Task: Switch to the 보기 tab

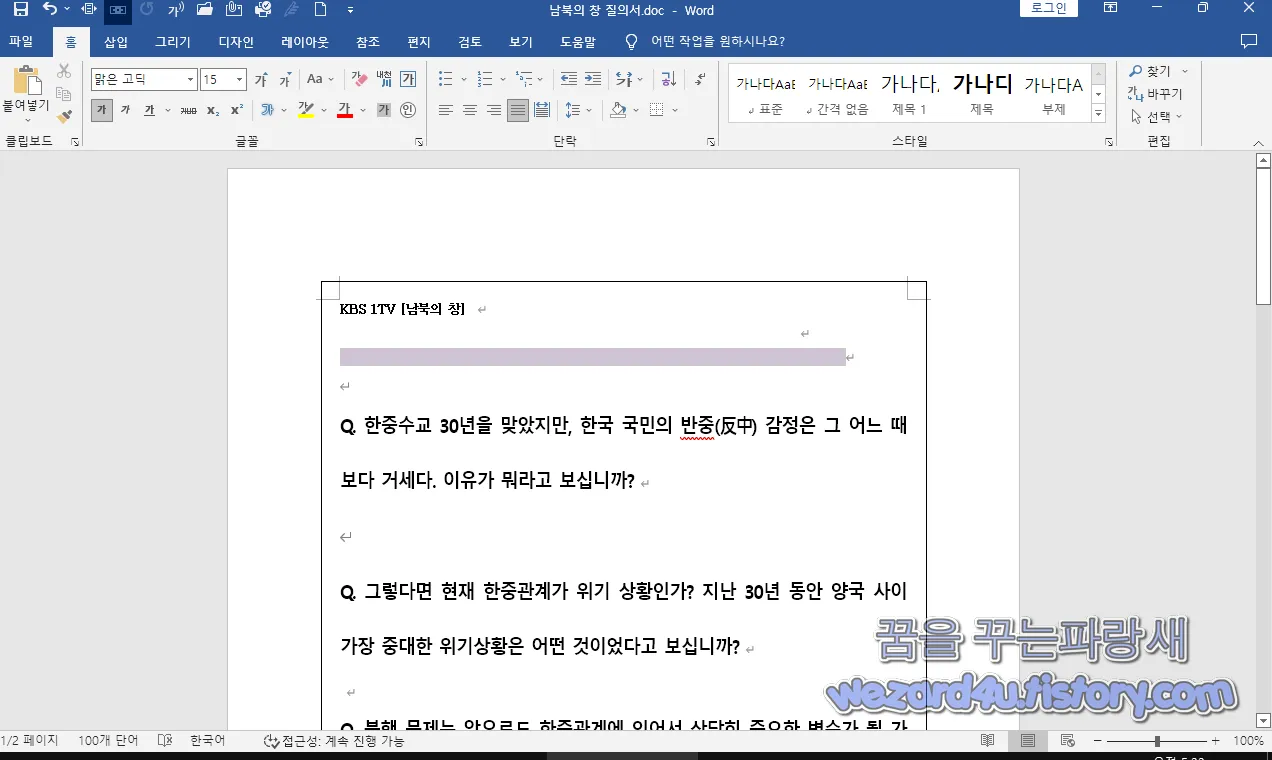Action: 521,42
